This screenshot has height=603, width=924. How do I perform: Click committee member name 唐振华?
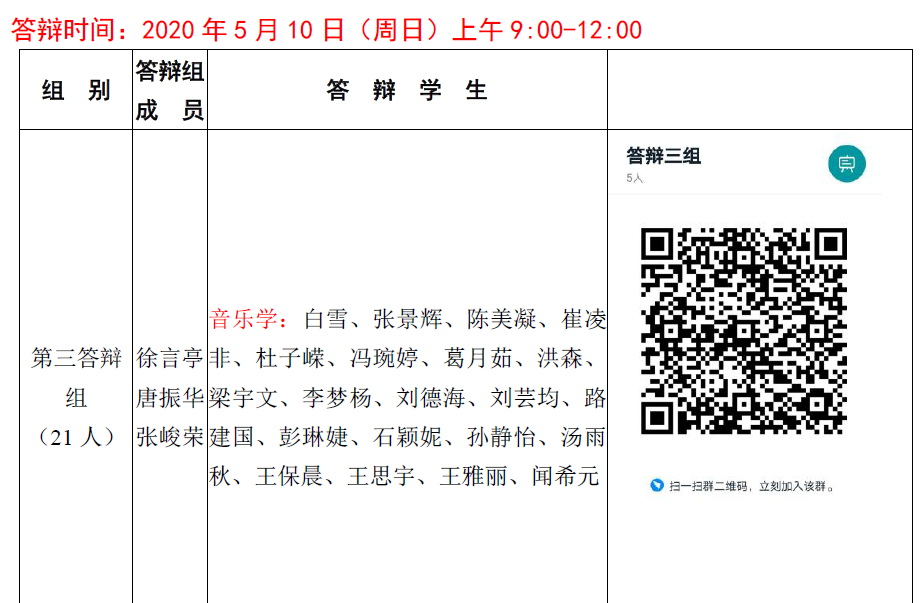[170, 398]
